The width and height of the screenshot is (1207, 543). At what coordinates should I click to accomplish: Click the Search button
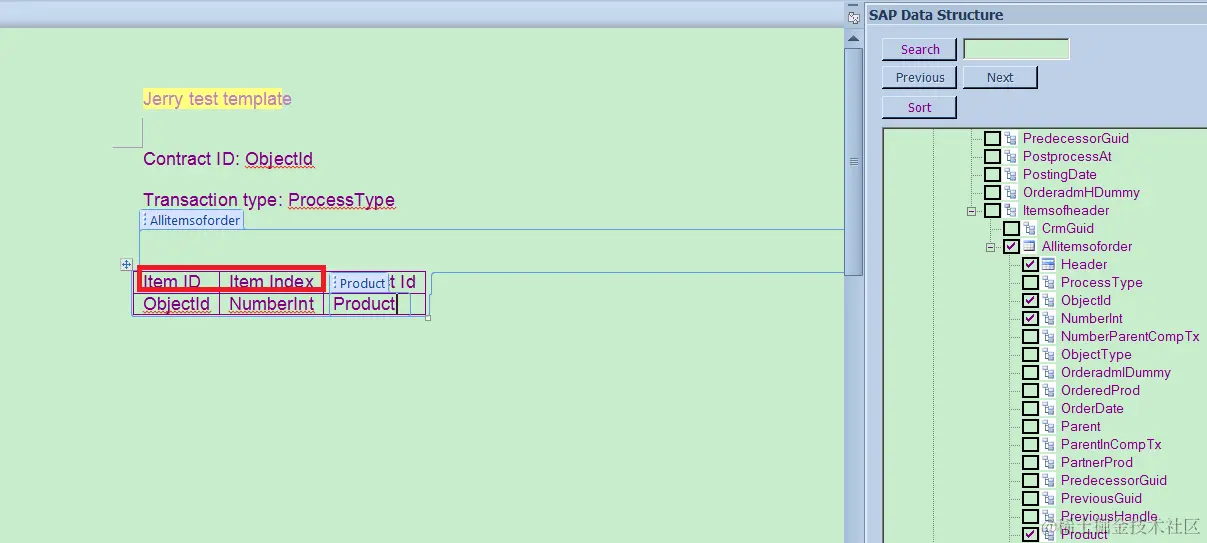[x=920, y=49]
